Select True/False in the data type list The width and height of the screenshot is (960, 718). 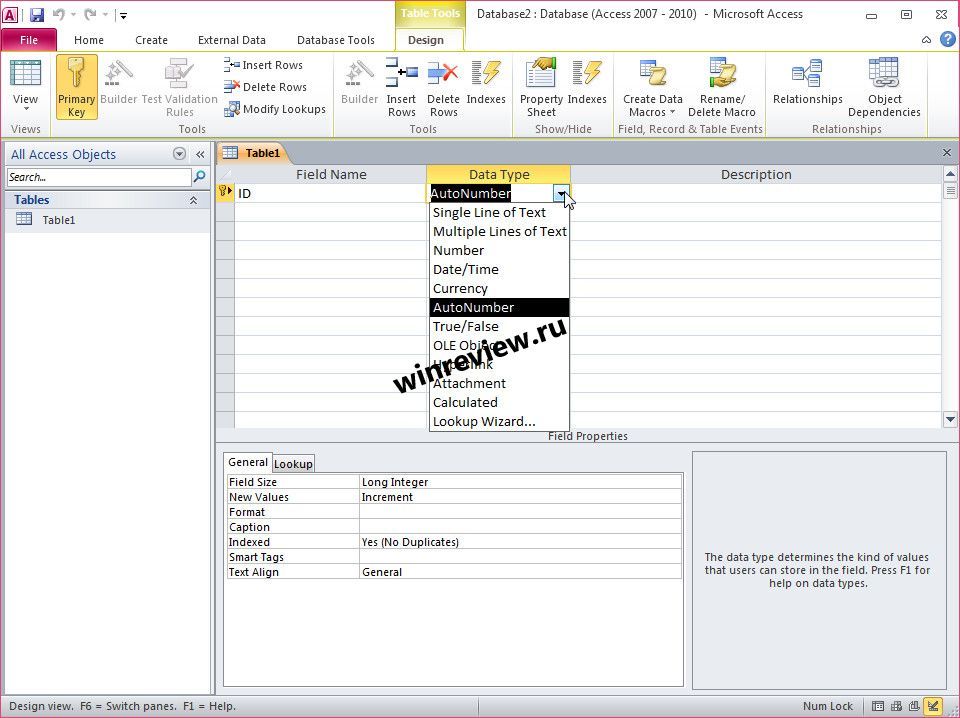500,326
